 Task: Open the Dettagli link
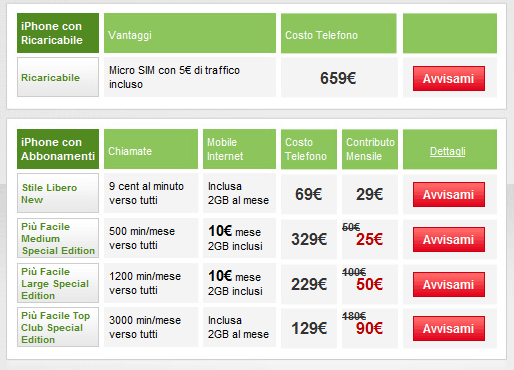pos(447,151)
